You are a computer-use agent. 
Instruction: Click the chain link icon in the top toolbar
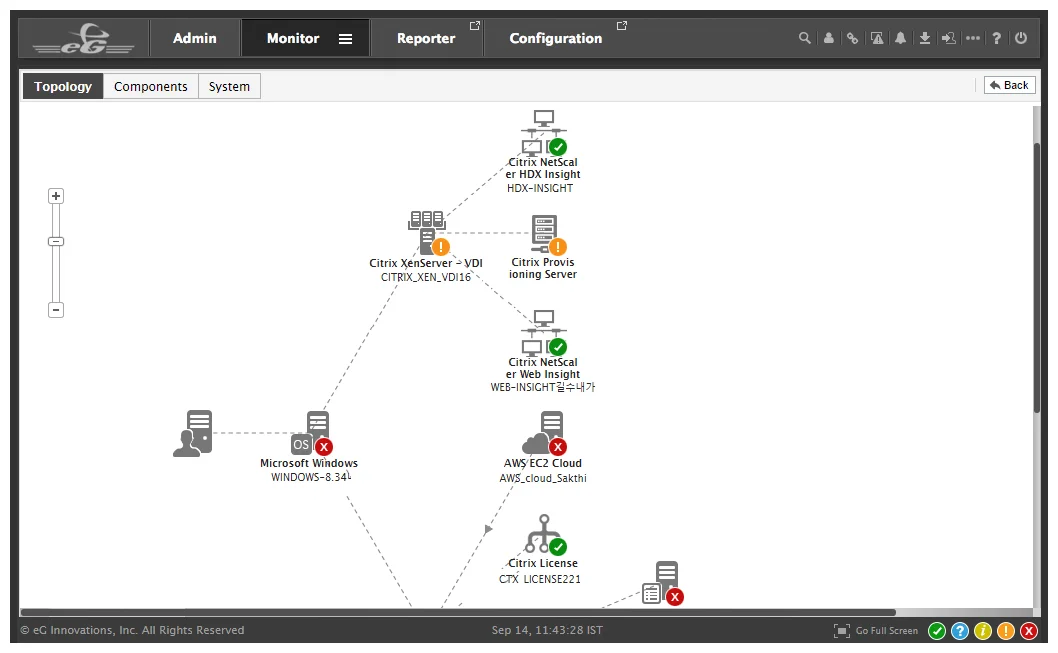click(853, 38)
